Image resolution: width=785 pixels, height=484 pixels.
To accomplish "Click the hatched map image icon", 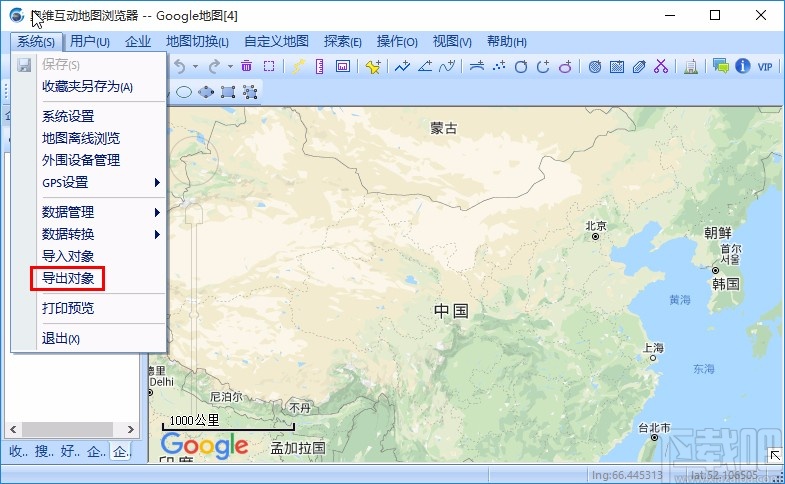I will tap(617, 66).
